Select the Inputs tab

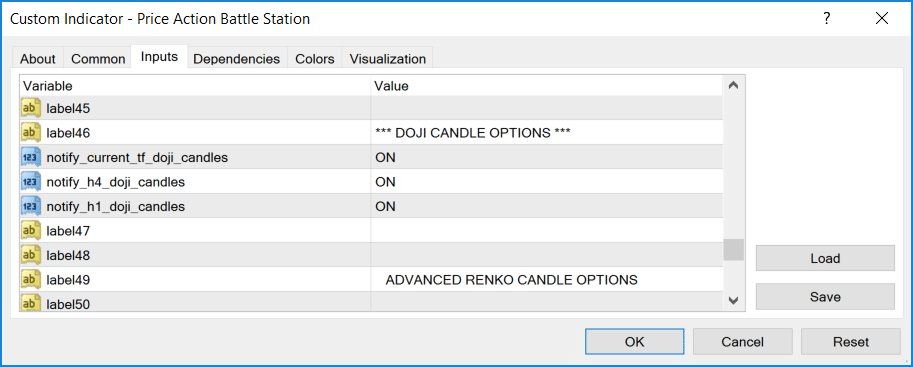(x=159, y=57)
